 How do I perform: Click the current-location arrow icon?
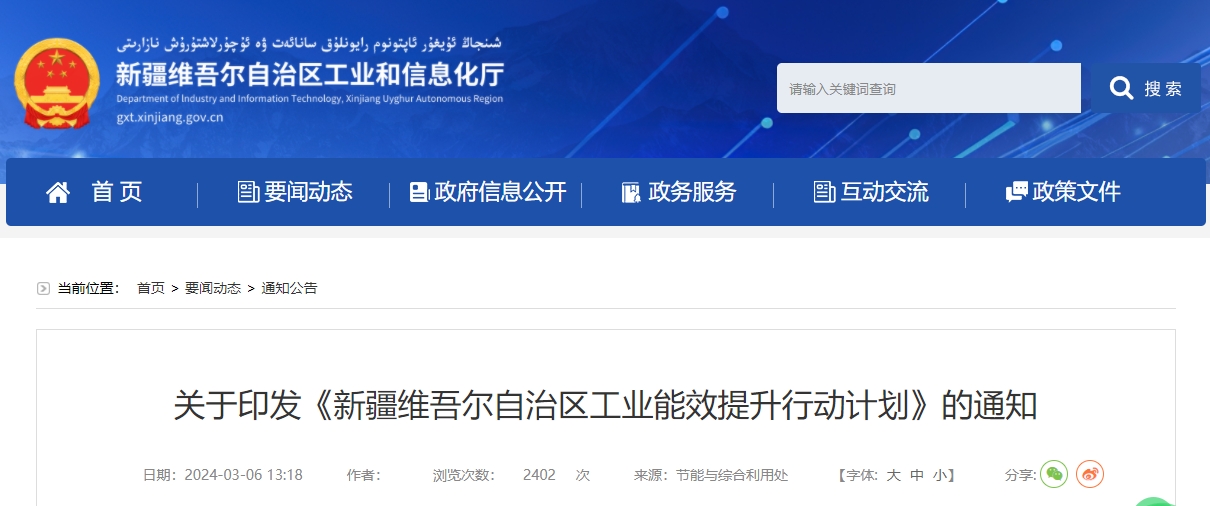(43, 288)
